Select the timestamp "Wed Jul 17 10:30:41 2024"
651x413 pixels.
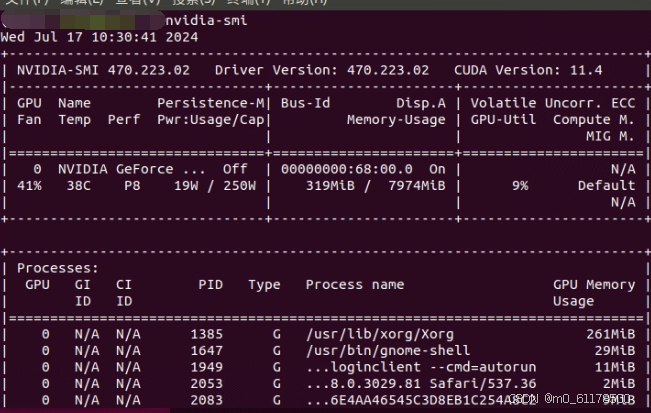[x=99, y=37]
